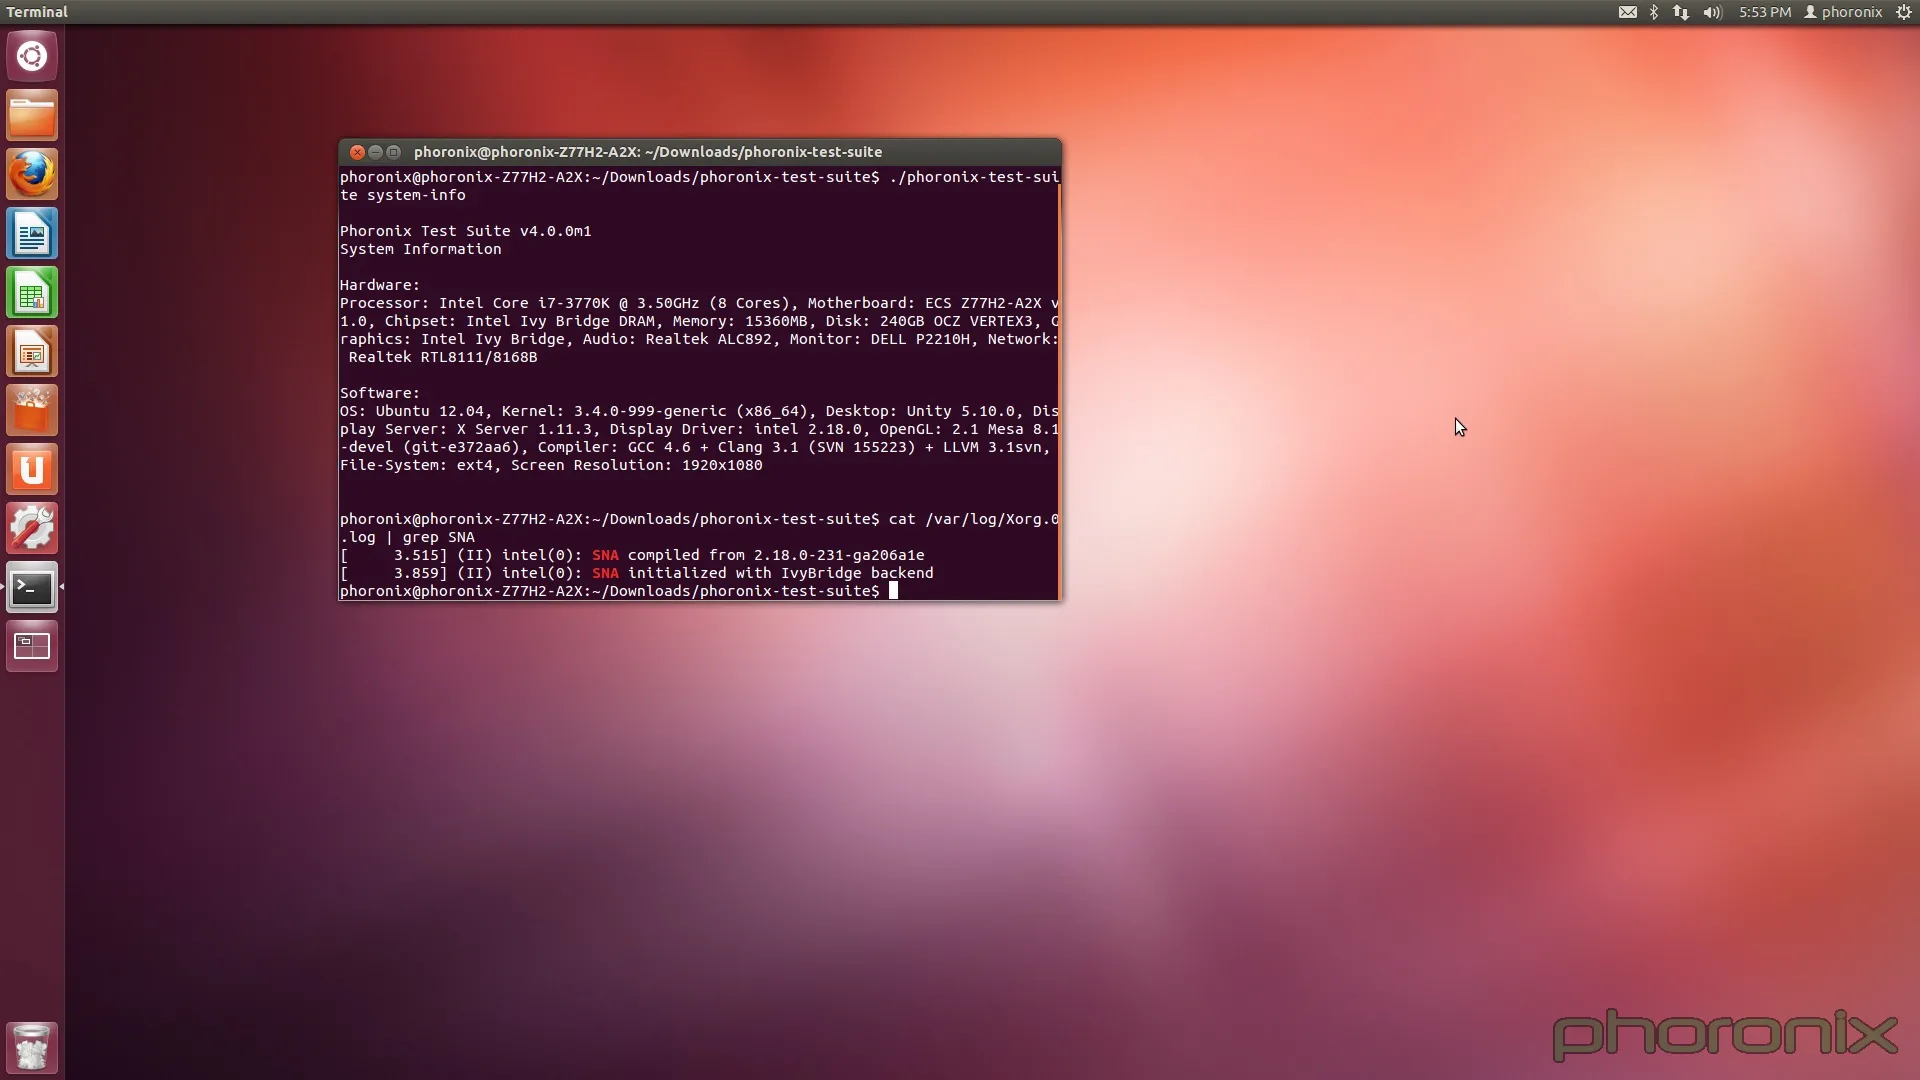Close the terminal window

point(357,152)
